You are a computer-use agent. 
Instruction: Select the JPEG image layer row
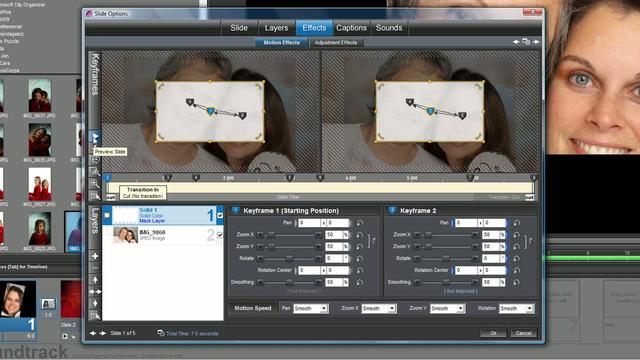tap(163, 235)
